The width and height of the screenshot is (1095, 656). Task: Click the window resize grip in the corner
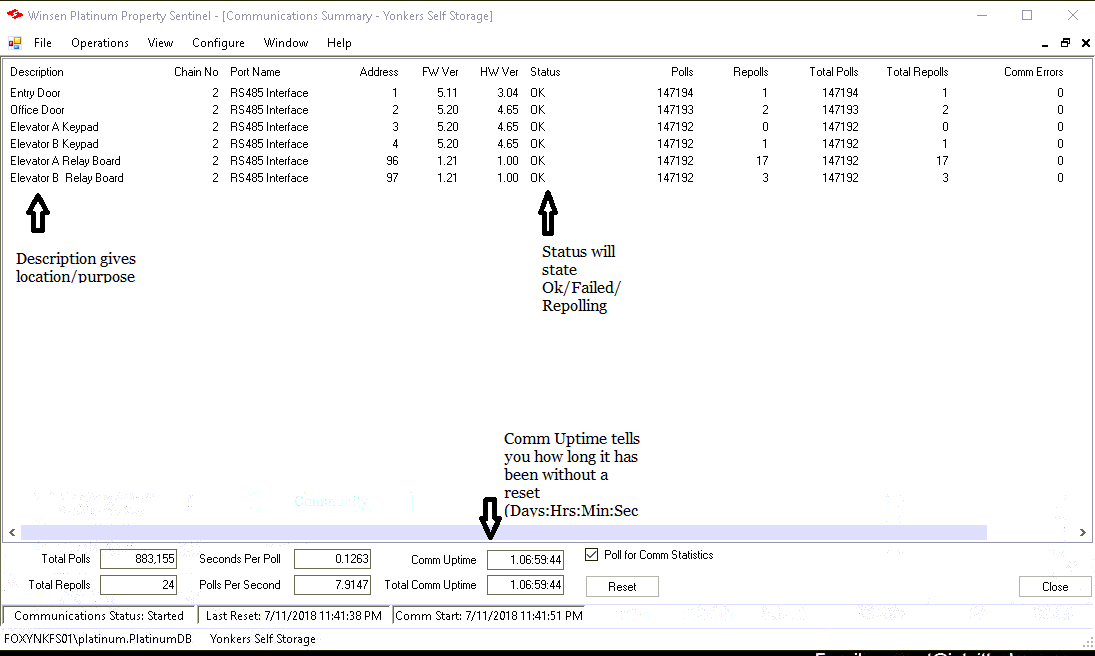pyautogui.click(x=1087, y=641)
